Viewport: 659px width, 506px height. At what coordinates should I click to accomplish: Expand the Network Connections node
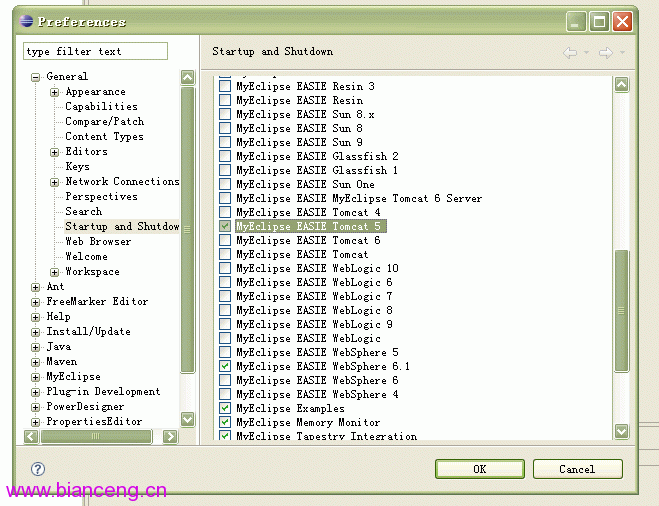coord(54,182)
